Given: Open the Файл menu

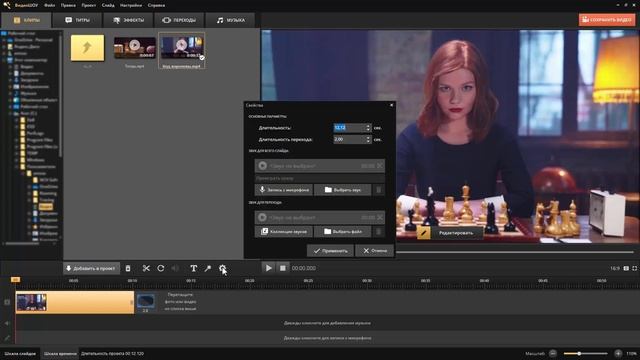Looking at the screenshot, I should 49,5.
